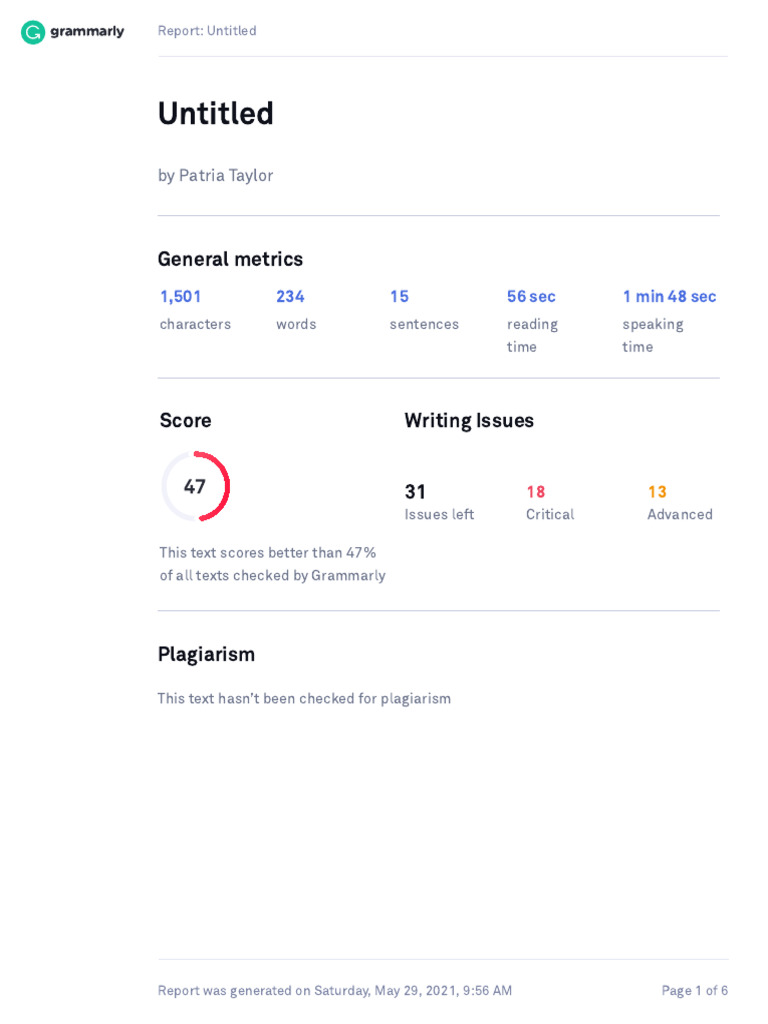Click the grammarly wordmark text
Screen dimensions: 768x1024
click(x=87, y=31)
